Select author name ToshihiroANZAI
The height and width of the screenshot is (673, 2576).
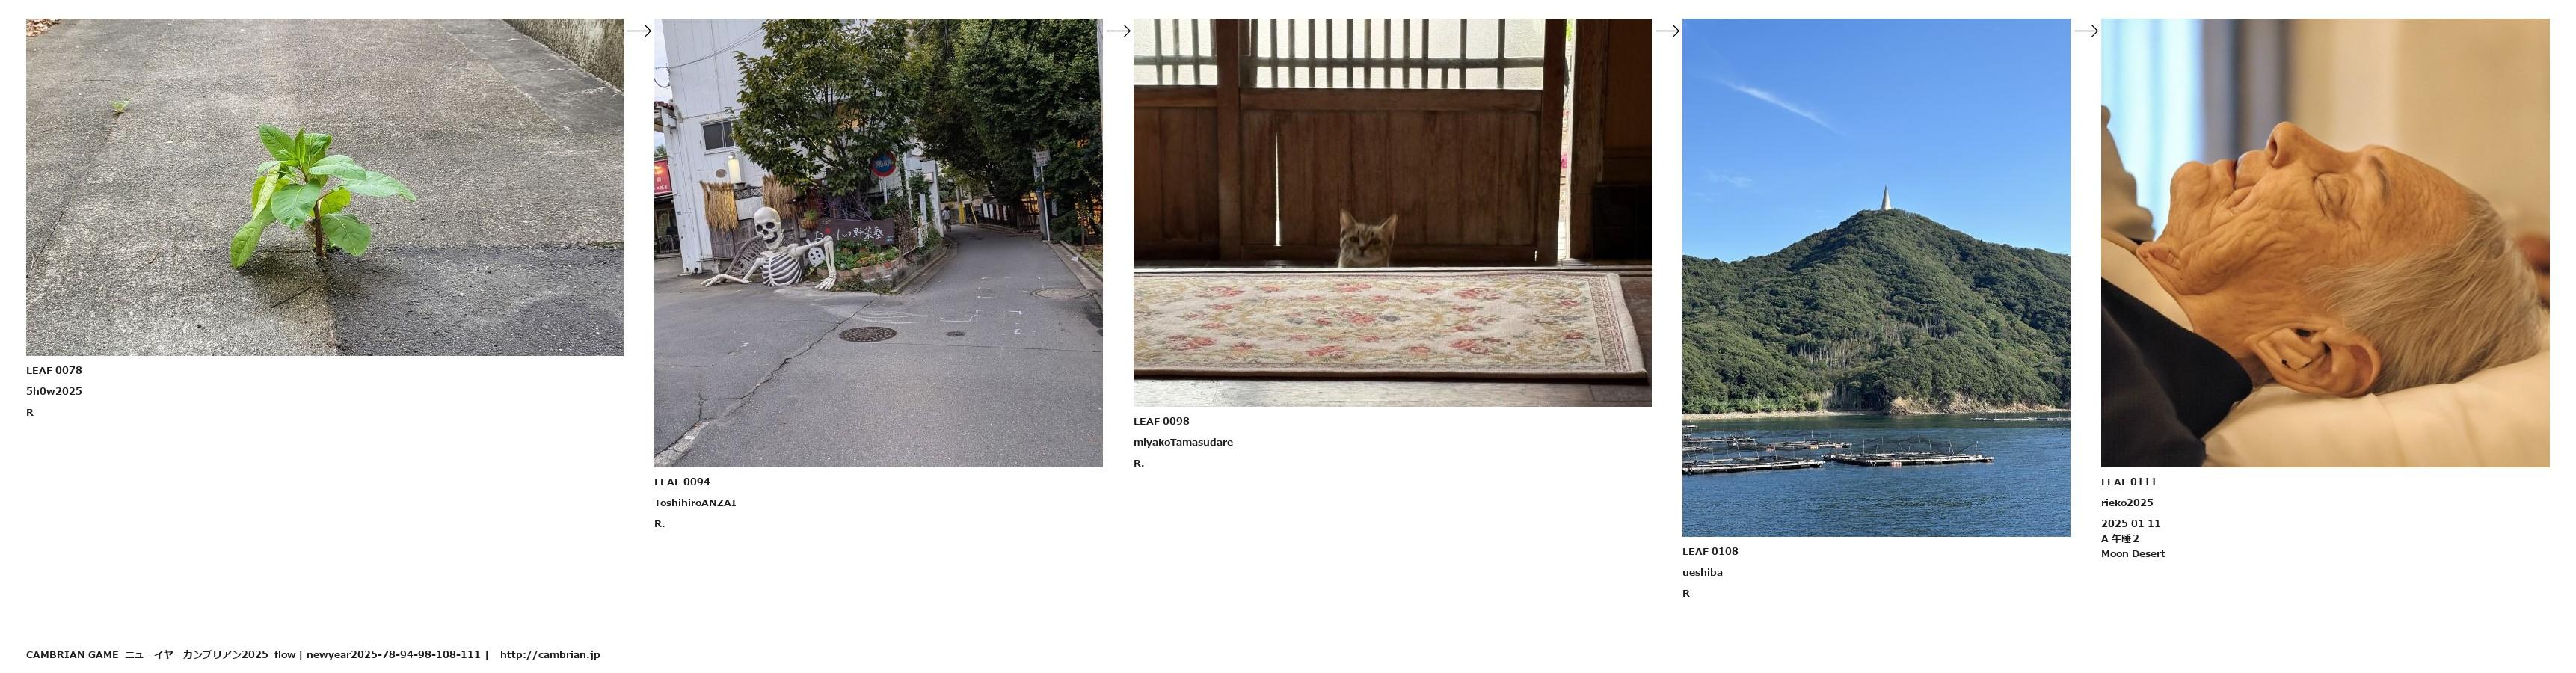[x=695, y=503]
